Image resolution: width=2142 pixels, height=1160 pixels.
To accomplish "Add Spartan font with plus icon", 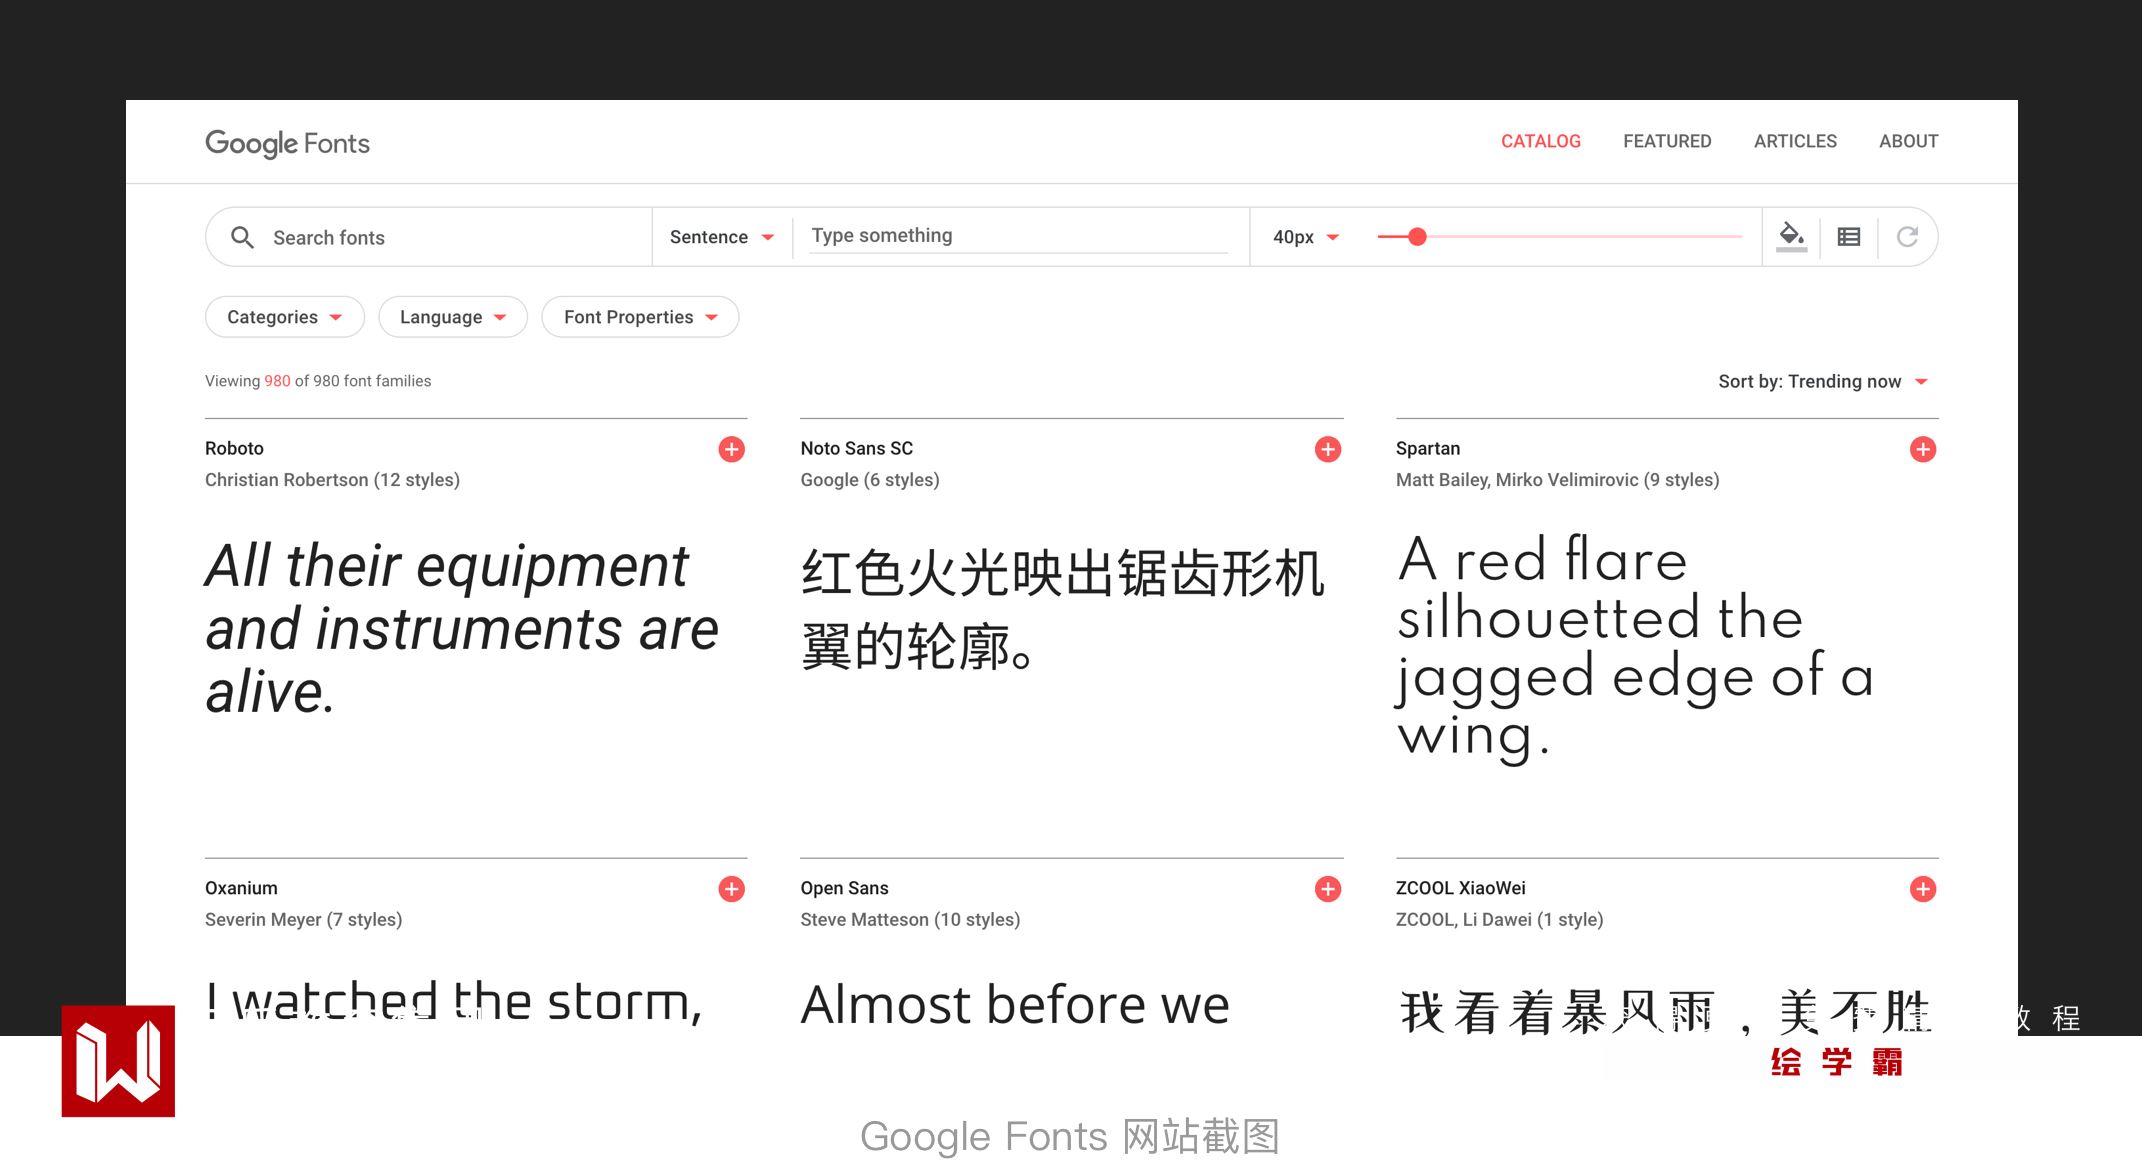I will point(1922,449).
